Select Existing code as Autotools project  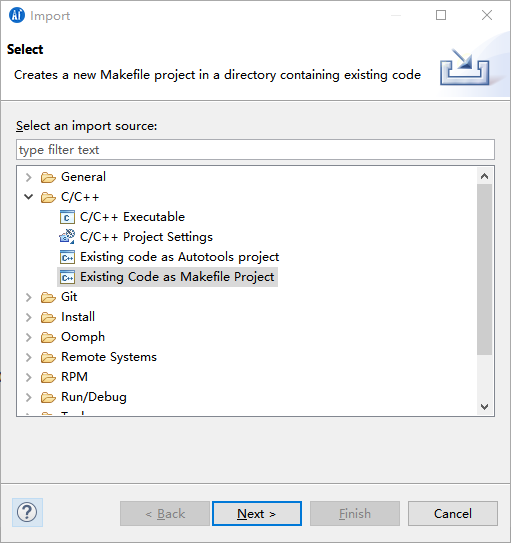(x=179, y=257)
